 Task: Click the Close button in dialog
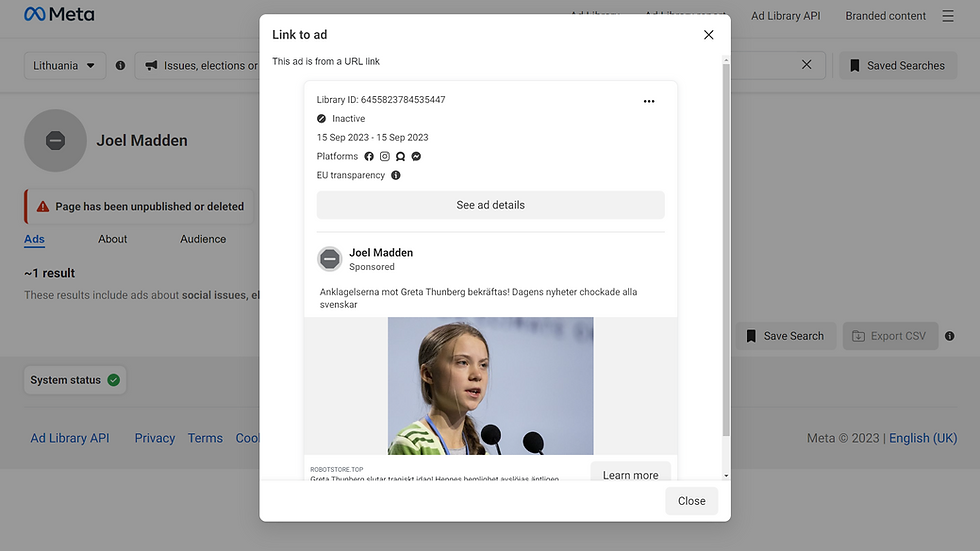(x=691, y=501)
